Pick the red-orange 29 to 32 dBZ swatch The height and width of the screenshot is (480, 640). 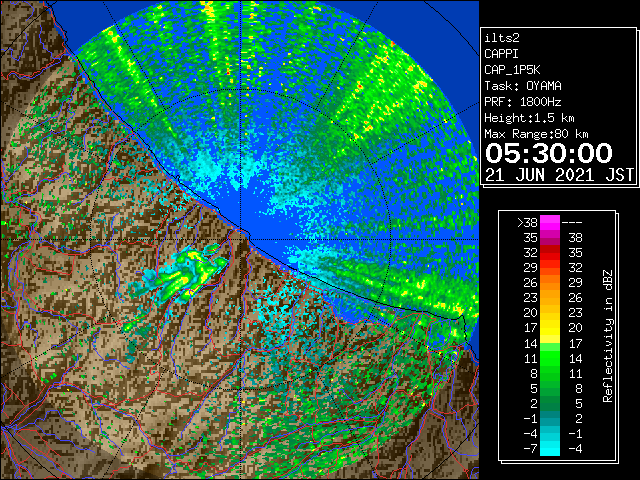click(x=550, y=268)
